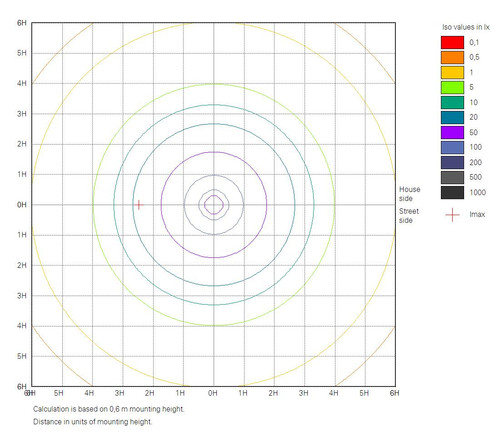Click the blue 20 lx legend swatch
The height and width of the screenshot is (432, 500).
(452, 117)
